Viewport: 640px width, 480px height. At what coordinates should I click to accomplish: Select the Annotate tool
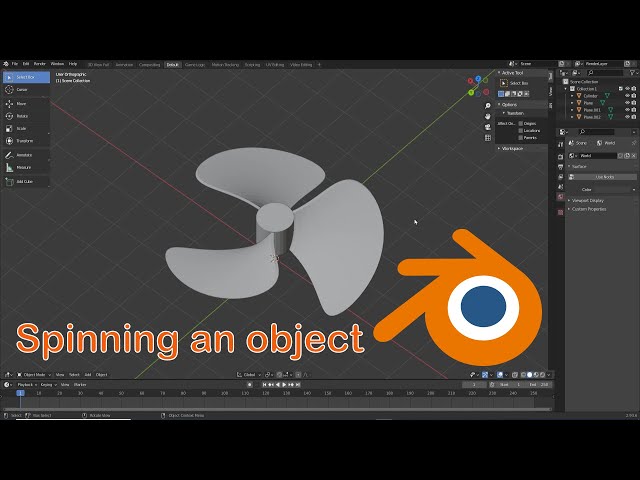pyautogui.click(x=26, y=155)
